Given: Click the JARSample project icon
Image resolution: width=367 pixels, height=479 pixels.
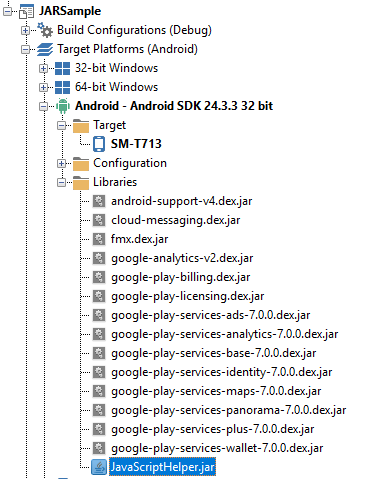Looking at the screenshot, I should (x=27, y=11).
